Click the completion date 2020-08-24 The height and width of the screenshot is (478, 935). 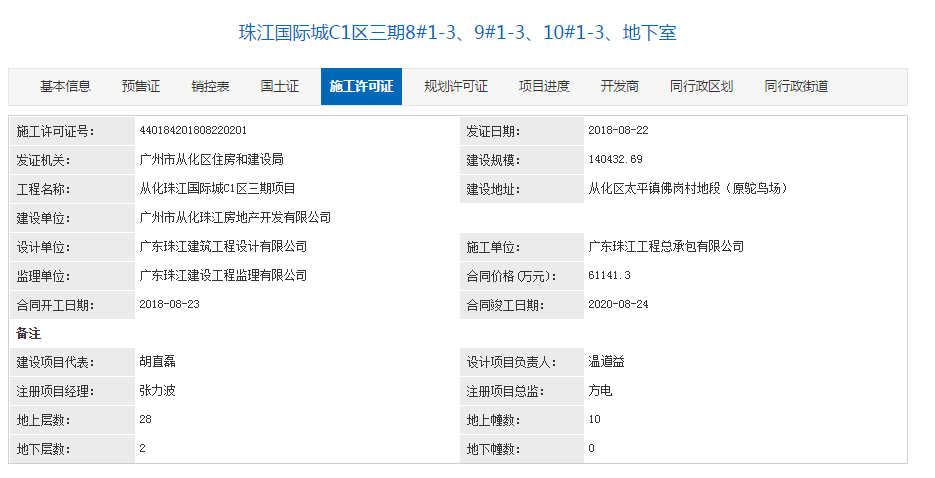point(618,304)
